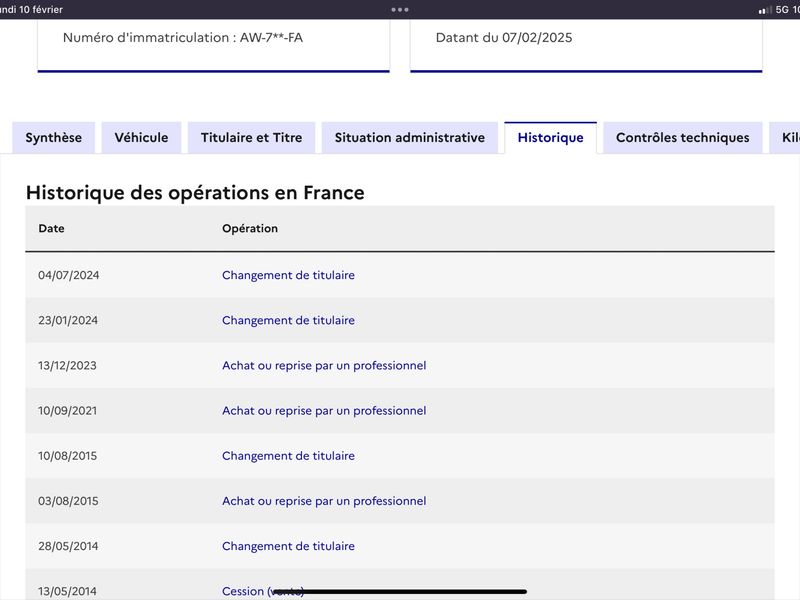Open the partially visible Kilométrage tab
800x600 pixels.
(785, 138)
